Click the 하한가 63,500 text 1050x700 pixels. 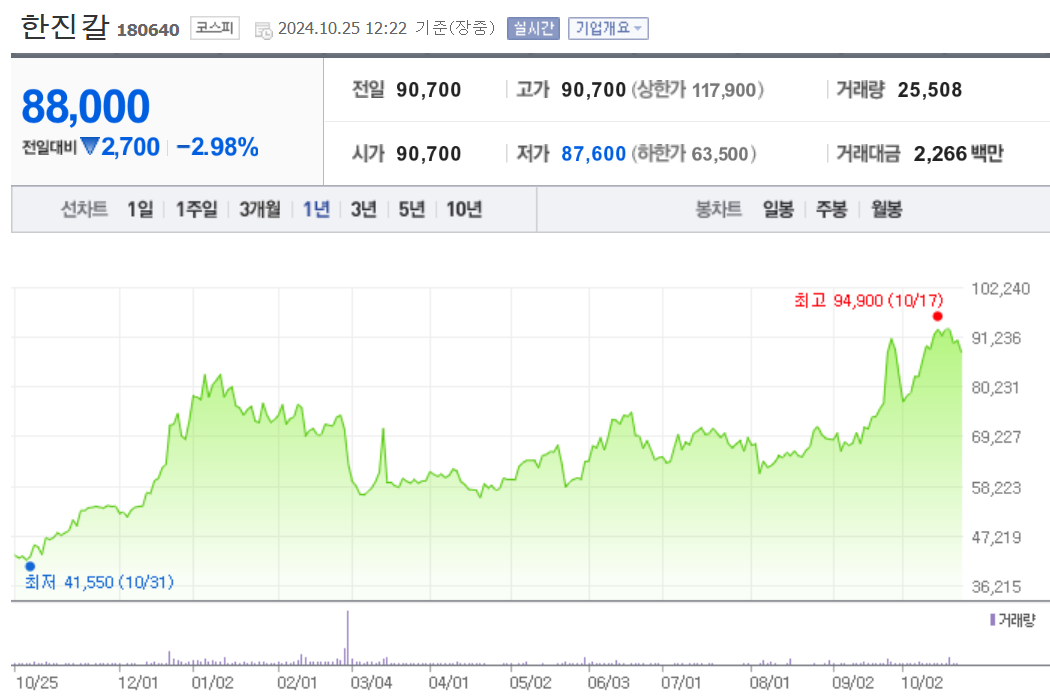click(x=694, y=154)
